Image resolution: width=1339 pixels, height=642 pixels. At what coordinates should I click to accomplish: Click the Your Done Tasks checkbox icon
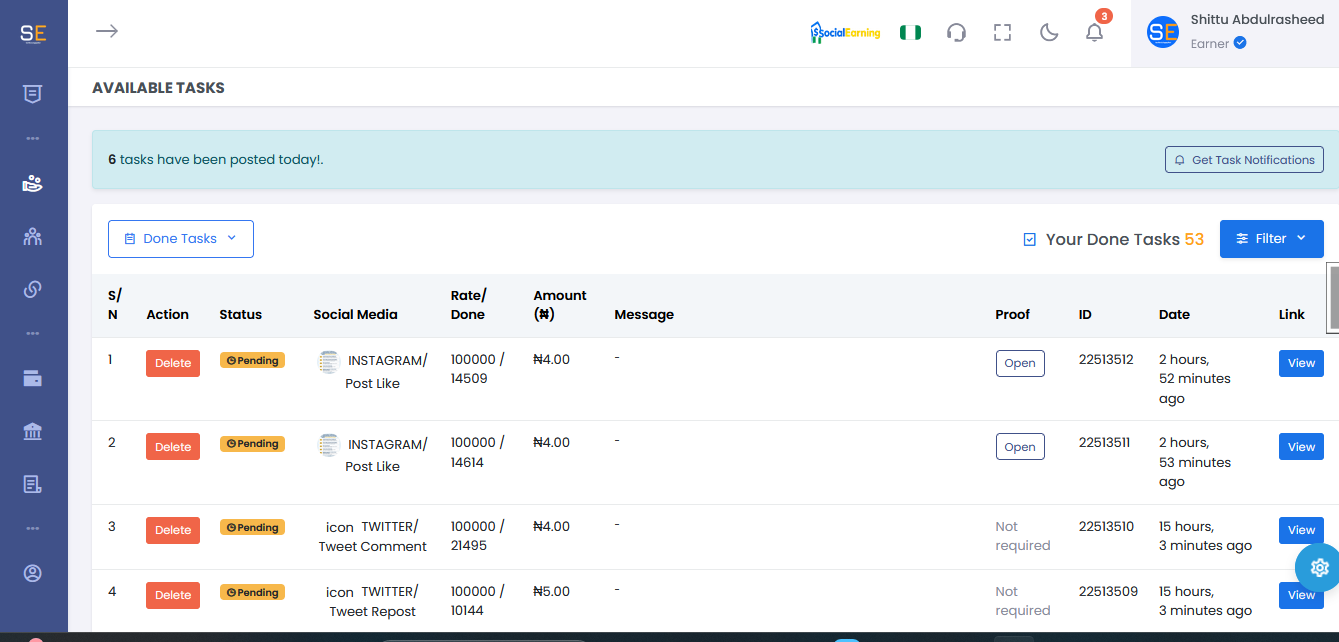click(x=1030, y=240)
